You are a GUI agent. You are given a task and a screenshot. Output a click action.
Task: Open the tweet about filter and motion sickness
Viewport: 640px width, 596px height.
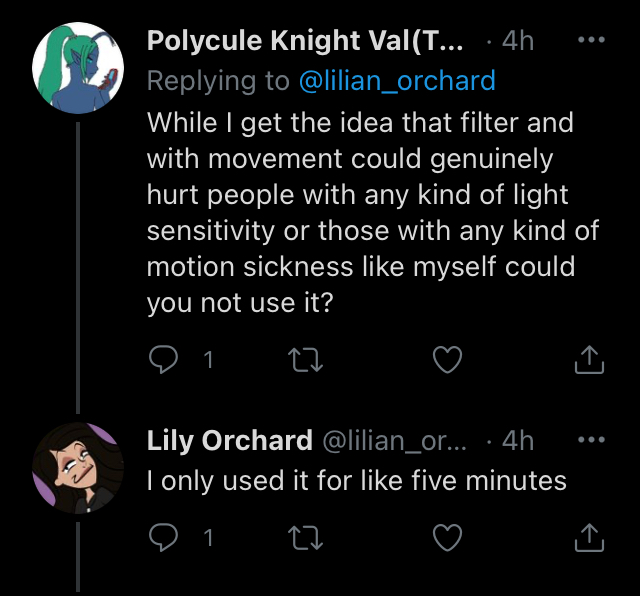[x=373, y=213]
